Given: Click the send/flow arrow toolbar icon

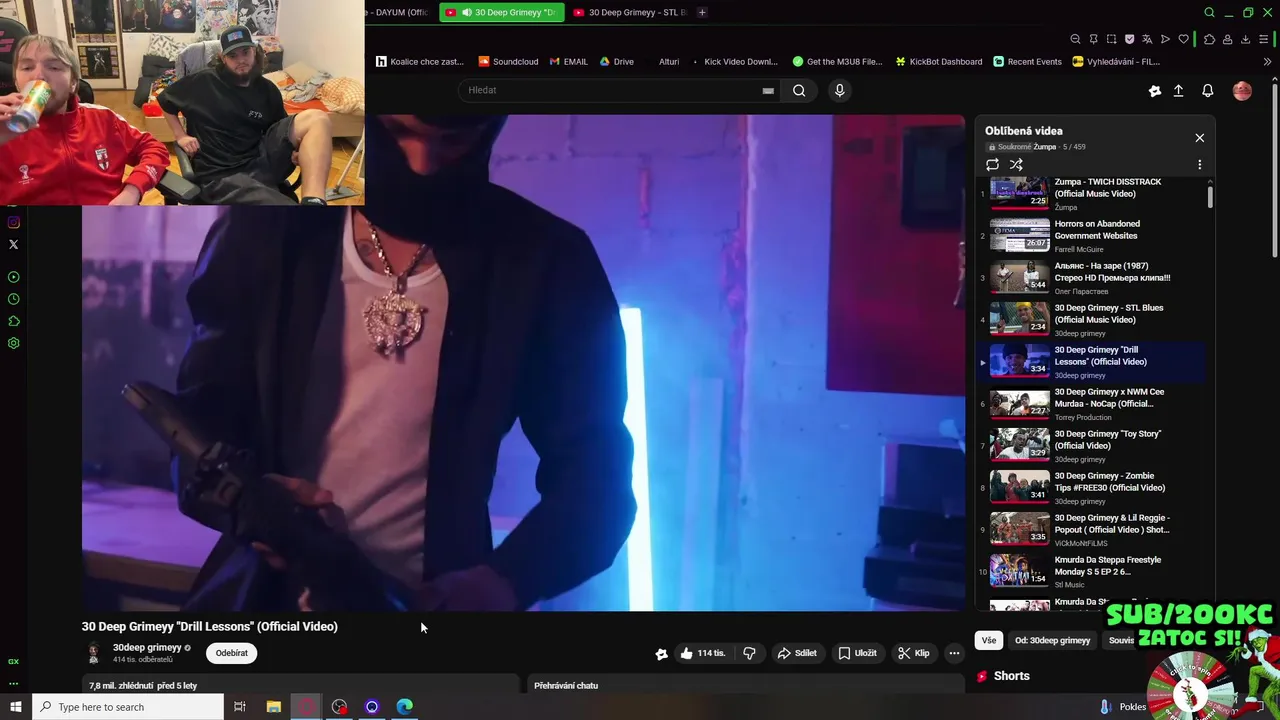Looking at the screenshot, I should pyautogui.click(x=1165, y=39).
